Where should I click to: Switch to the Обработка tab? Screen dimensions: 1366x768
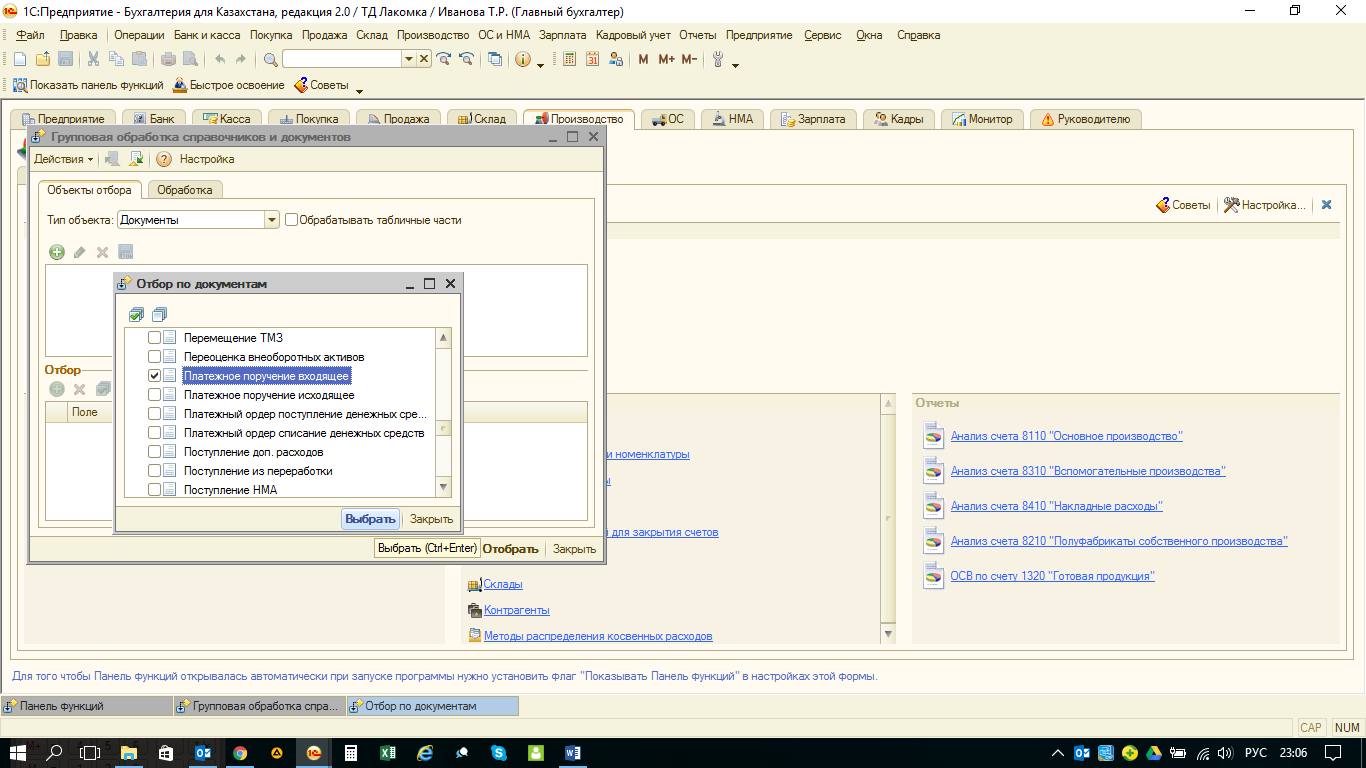[x=185, y=190]
